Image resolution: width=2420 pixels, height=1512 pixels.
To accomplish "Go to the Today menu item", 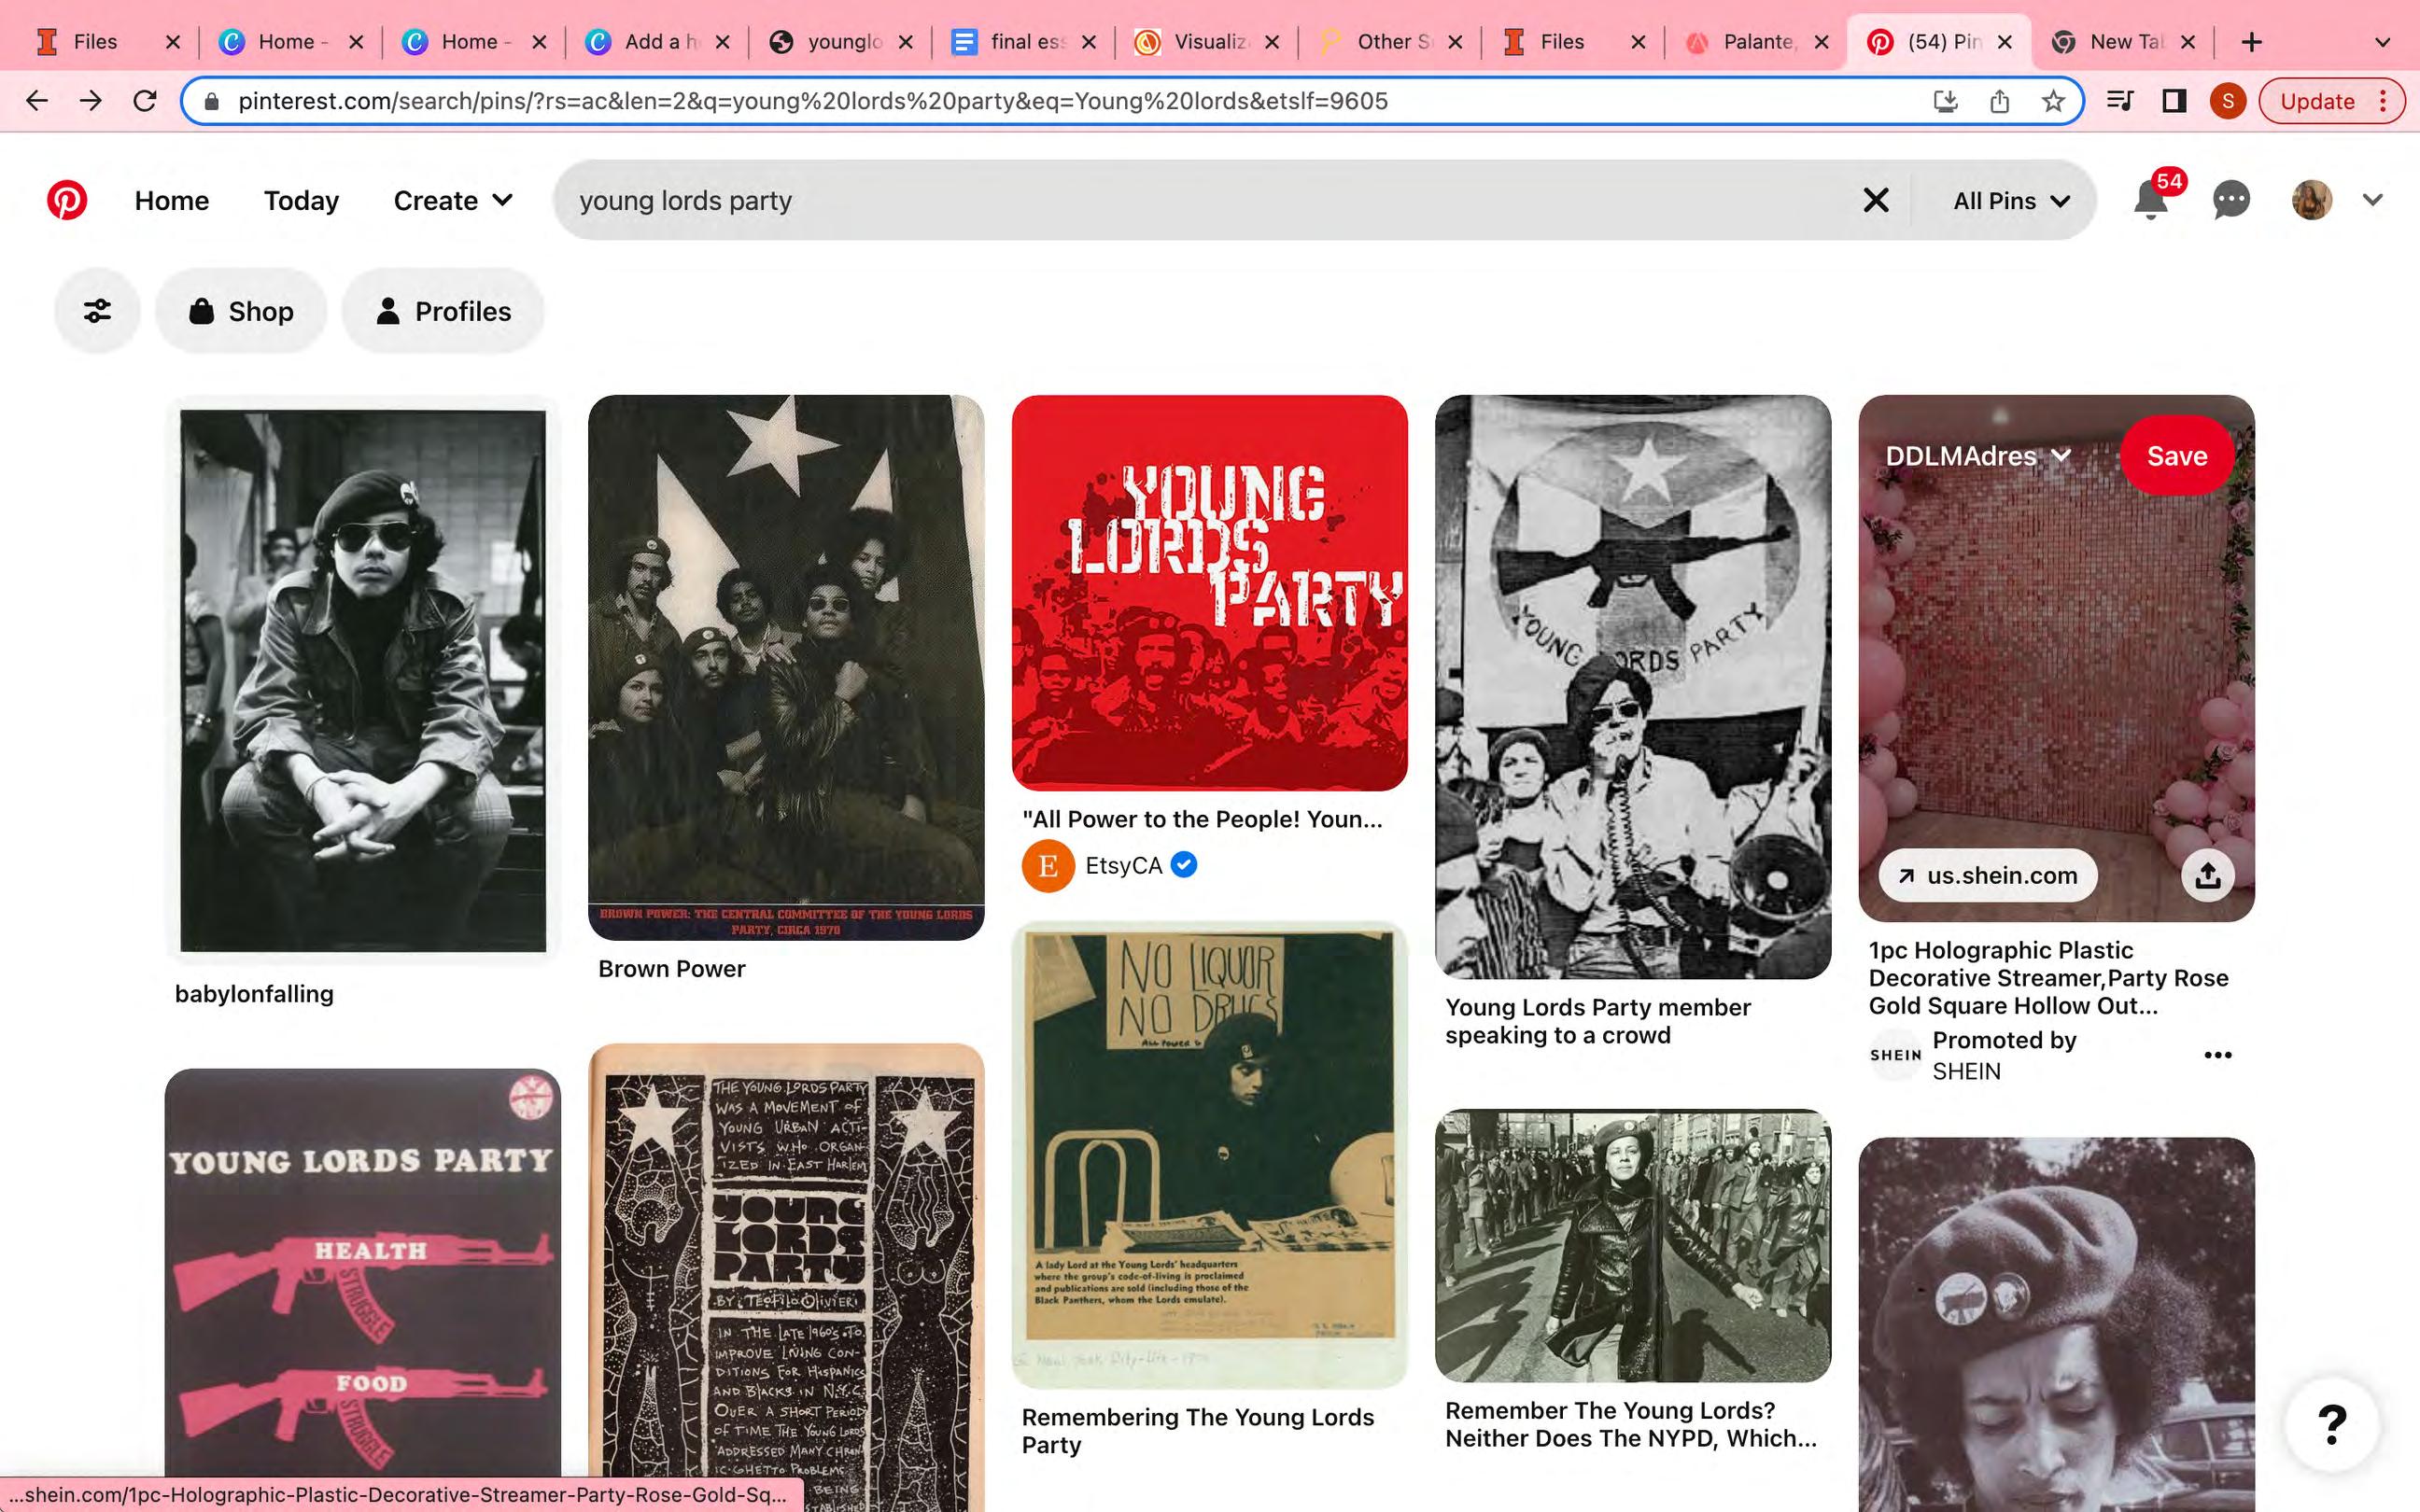I will coord(301,200).
